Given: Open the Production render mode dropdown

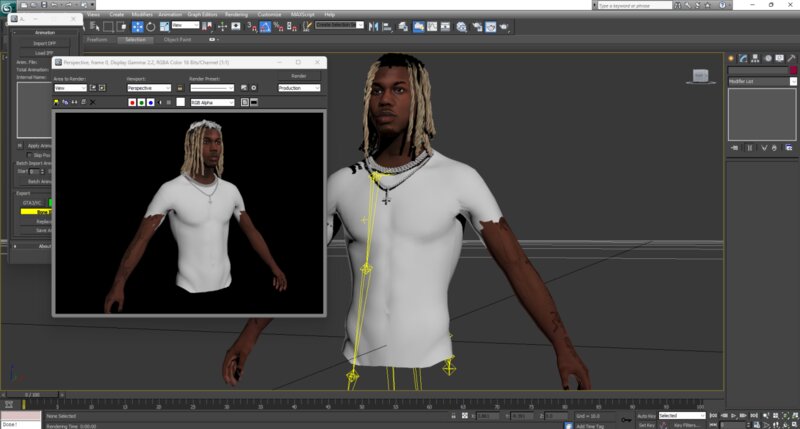Looking at the screenshot, I should tap(298, 88).
